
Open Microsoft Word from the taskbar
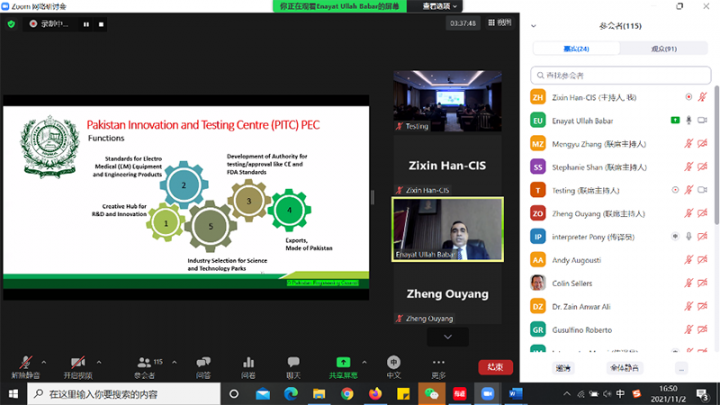516,394
